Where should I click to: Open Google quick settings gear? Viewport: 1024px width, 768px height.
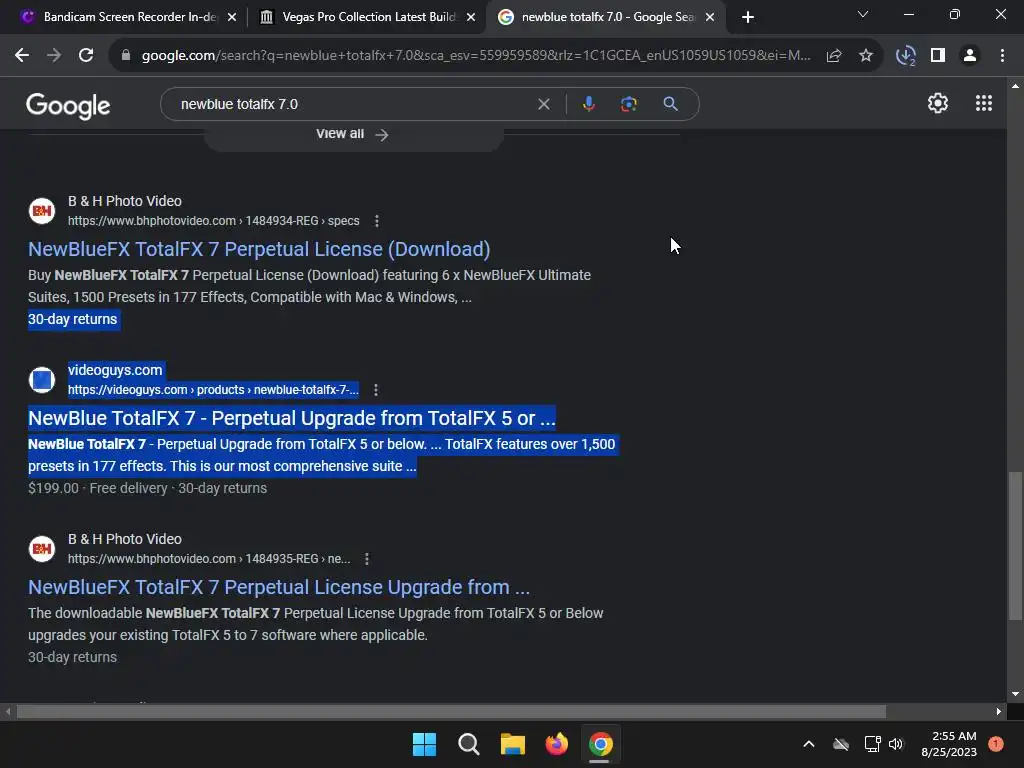(938, 103)
